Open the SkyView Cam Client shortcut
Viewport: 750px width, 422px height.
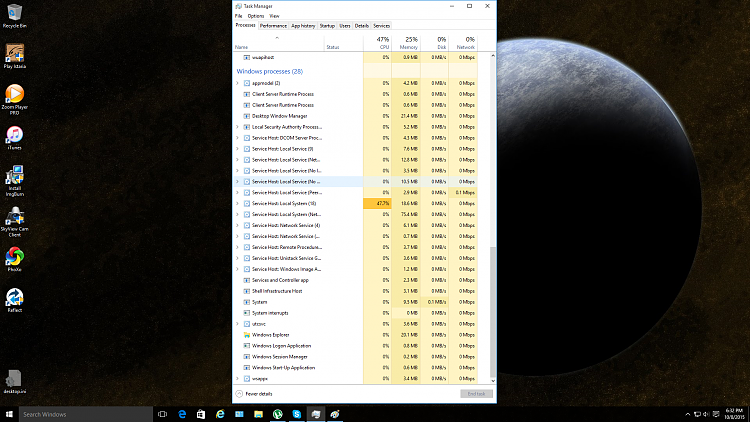tap(14, 222)
